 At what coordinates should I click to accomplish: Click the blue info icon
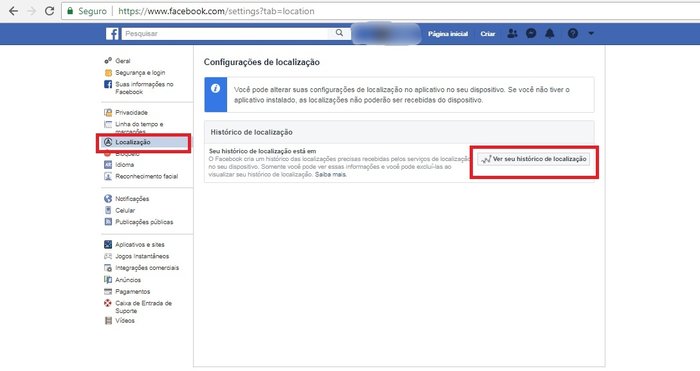(215, 88)
